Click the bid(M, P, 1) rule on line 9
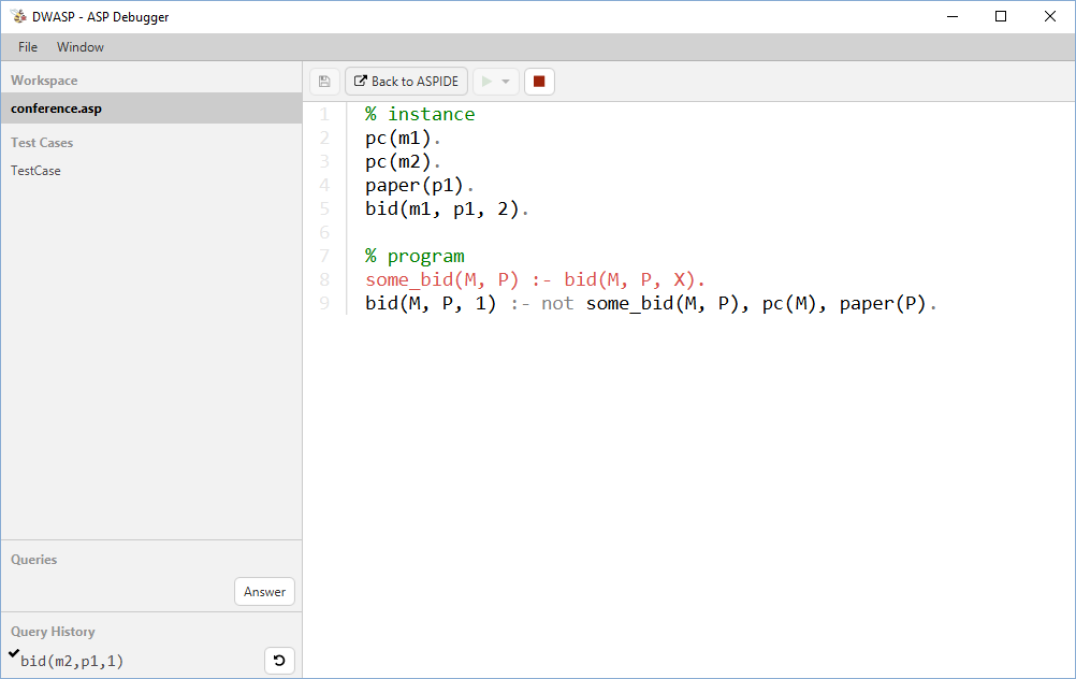The image size is (1076, 679). coord(651,303)
